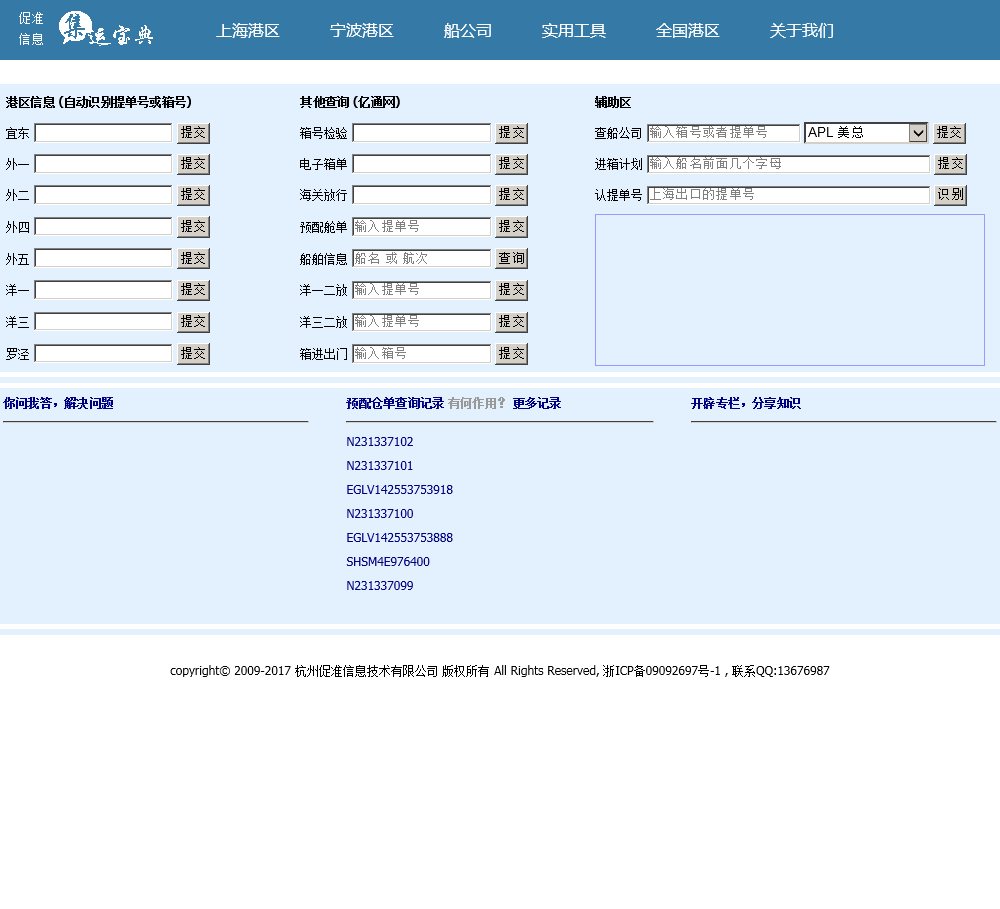Submit the 外一 port query
The width and height of the screenshot is (1000, 909).
click(193, 164)
